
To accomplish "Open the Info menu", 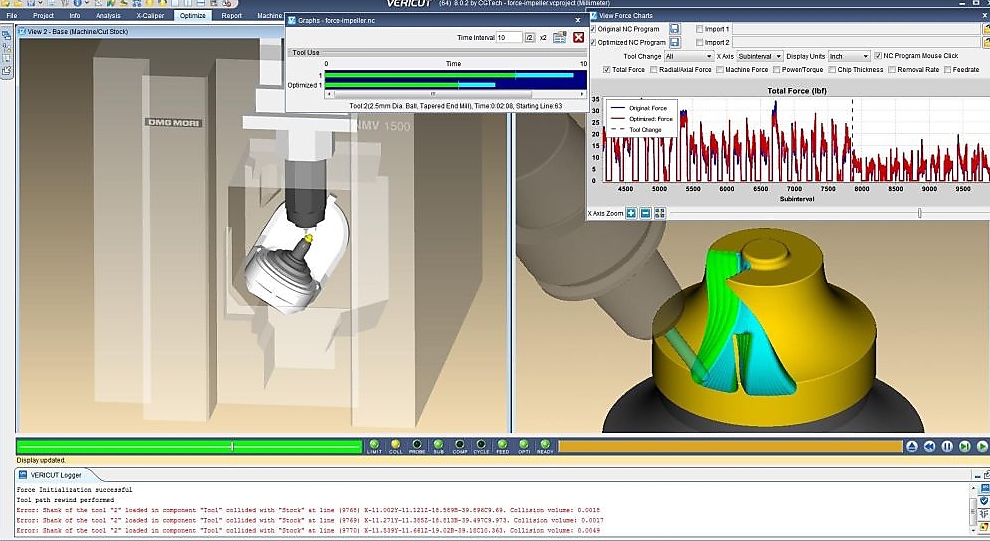I will coord(75,15).
